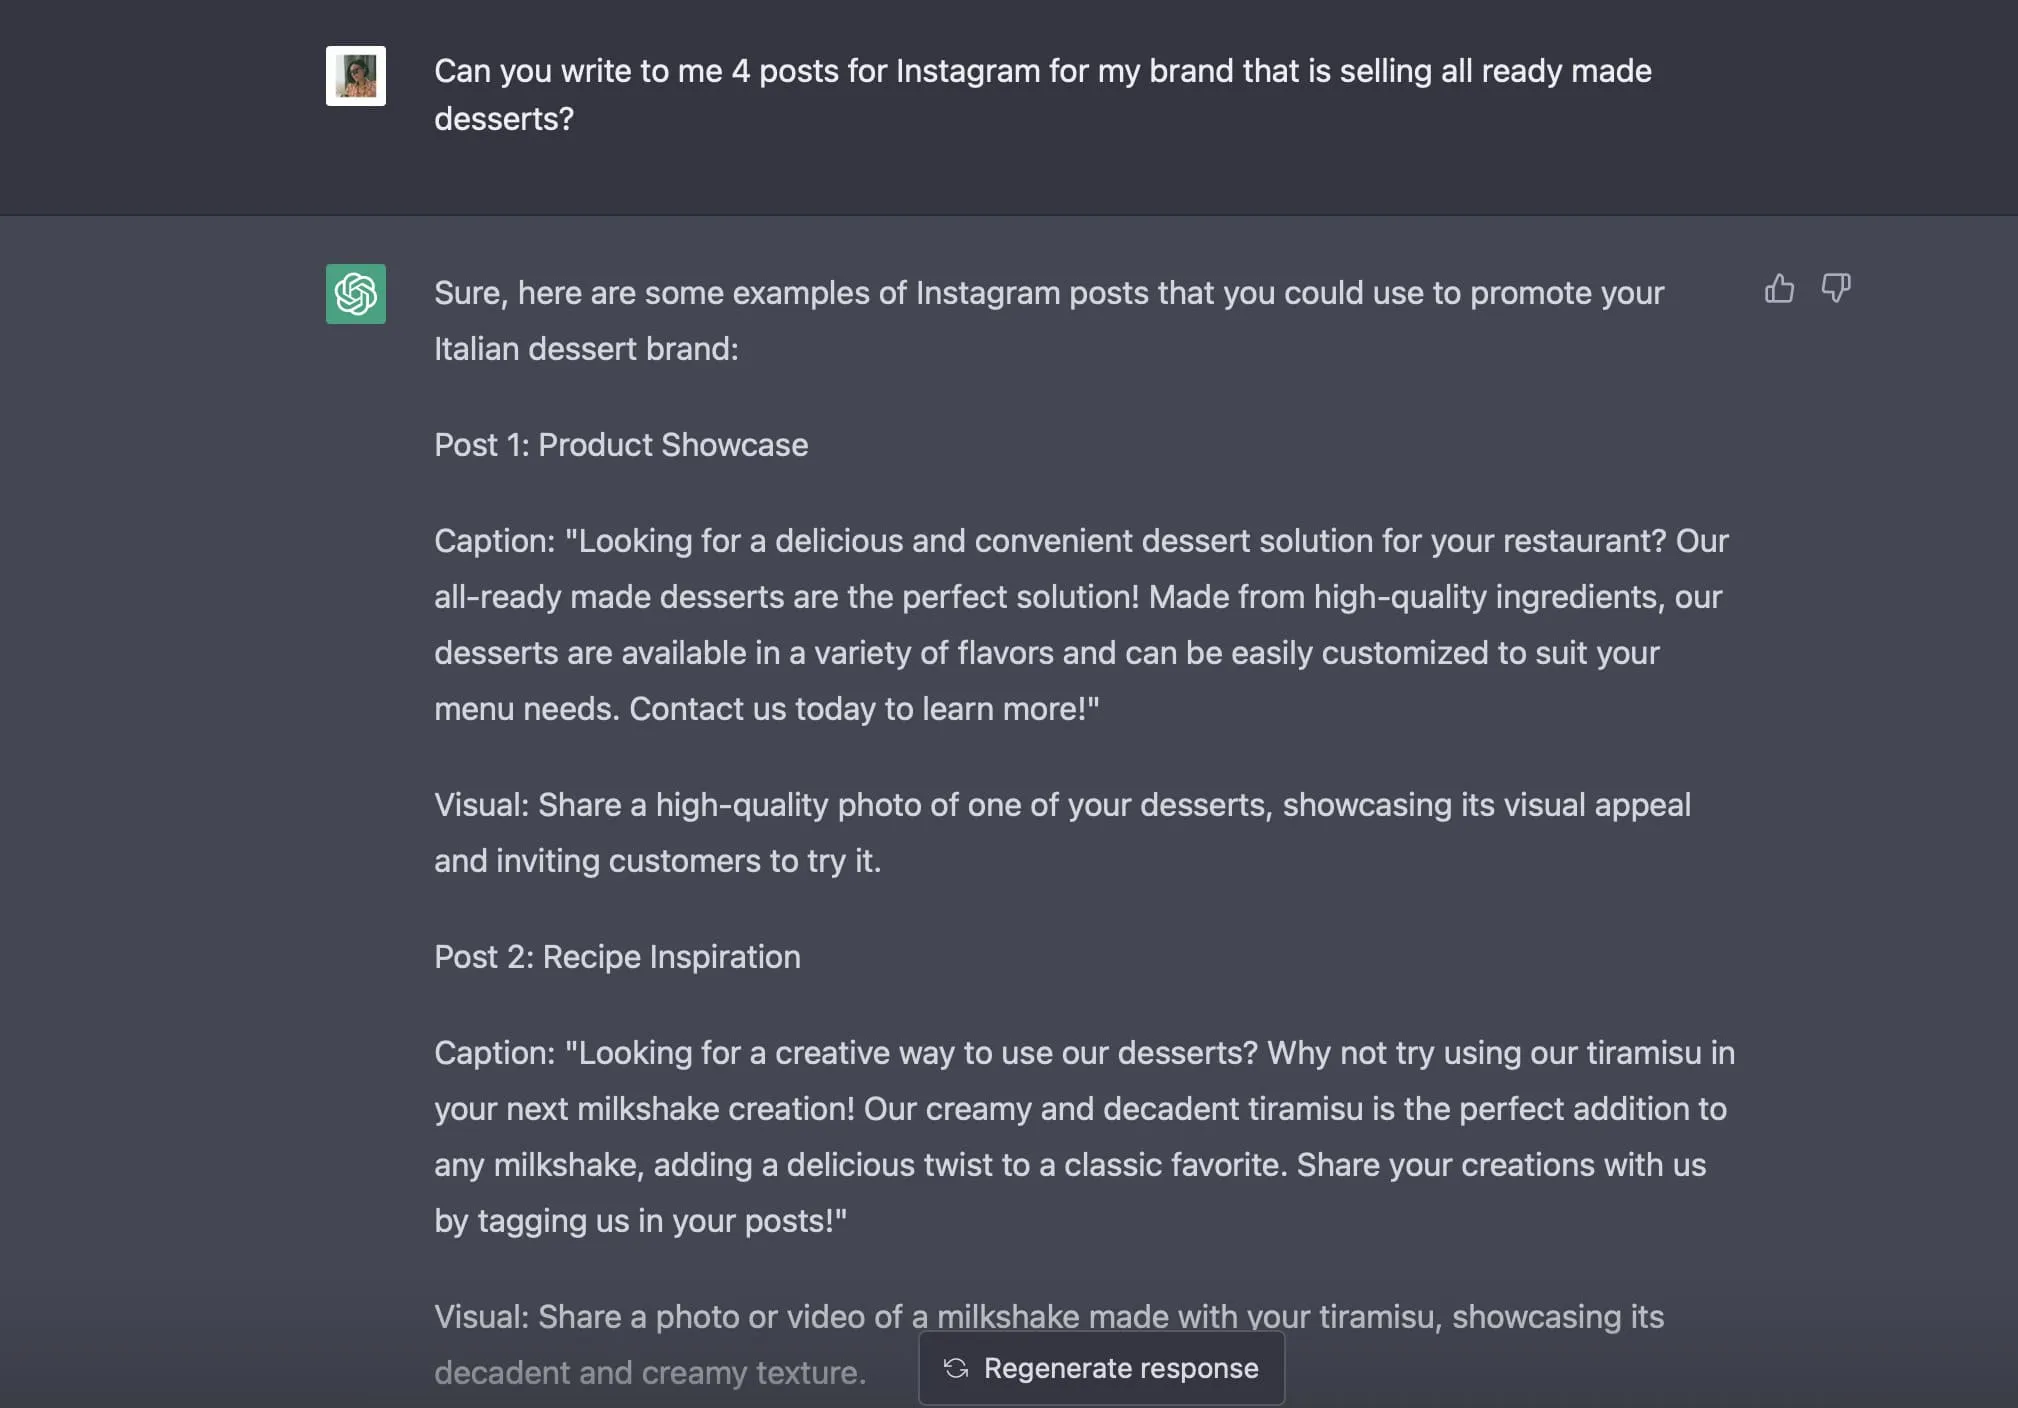The width and height of the screenshot is (2018, 1408).
Task: Click the Post 2 visual milkshake suggestion
Action: click(x=1049, y=1345)
